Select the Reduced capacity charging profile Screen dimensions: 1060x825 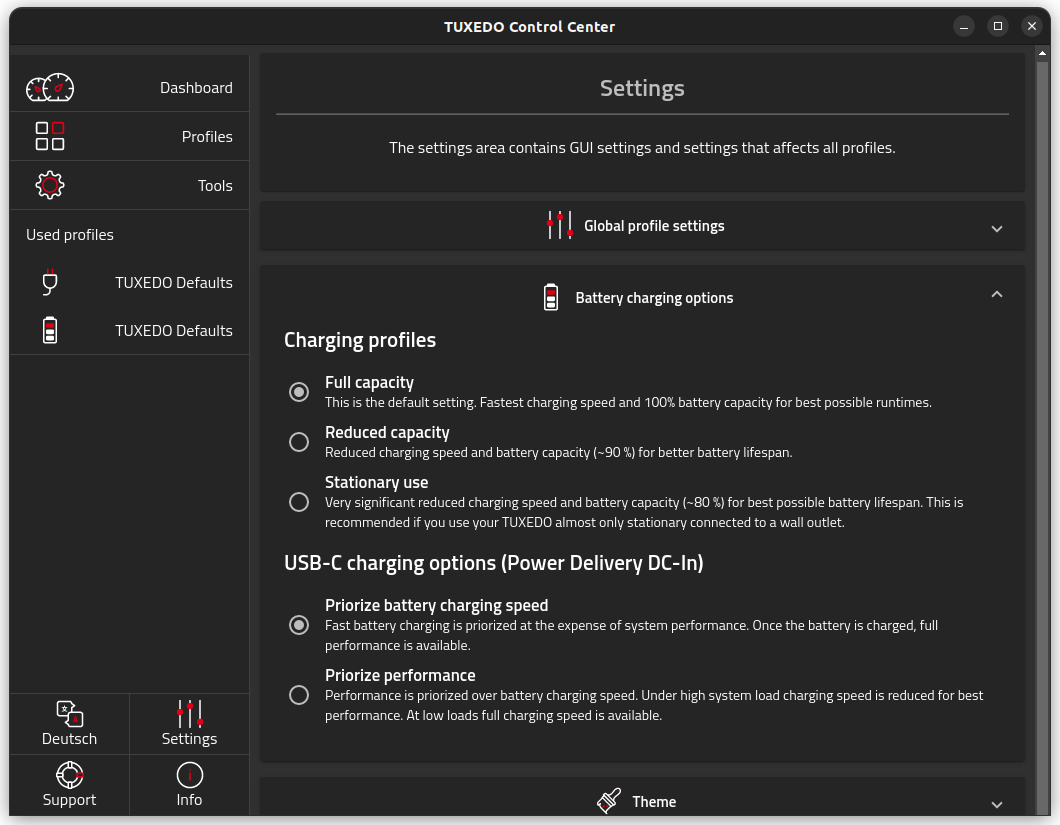(299, 442)
